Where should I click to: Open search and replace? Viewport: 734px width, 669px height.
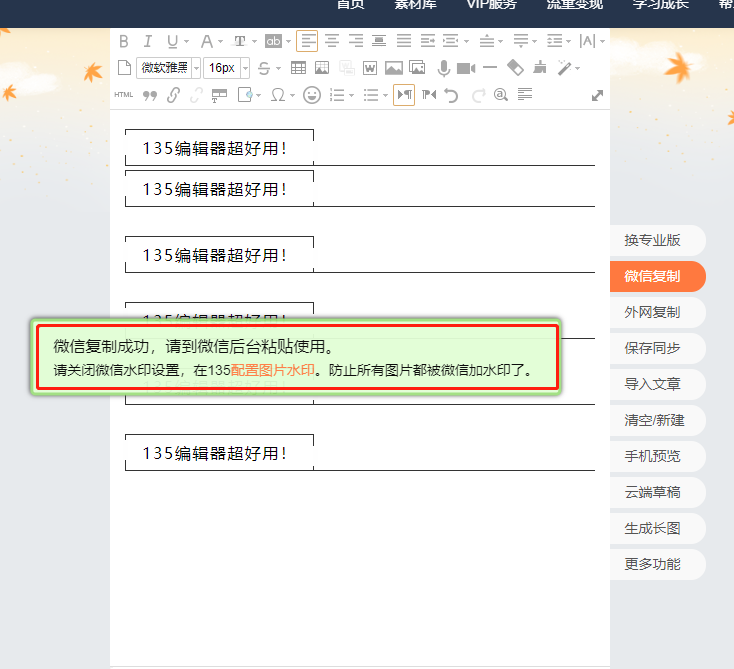coord(501,95)
